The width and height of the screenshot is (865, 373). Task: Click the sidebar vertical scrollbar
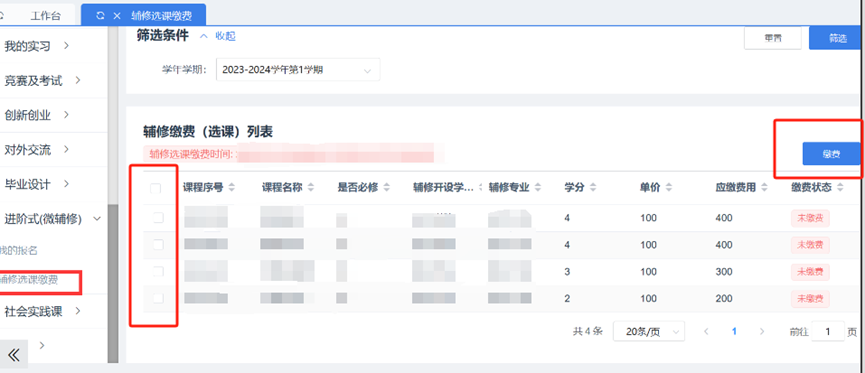[x=113, y=284]
